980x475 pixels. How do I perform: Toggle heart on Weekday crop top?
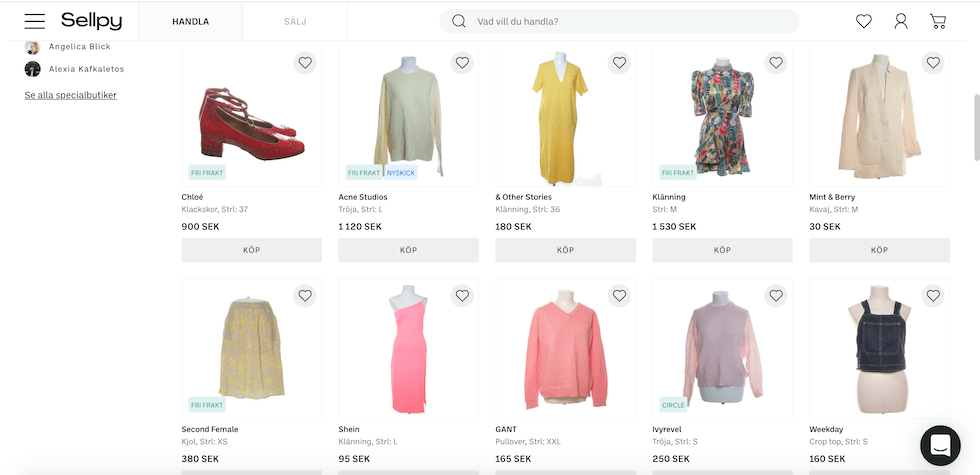click(933, 296)
